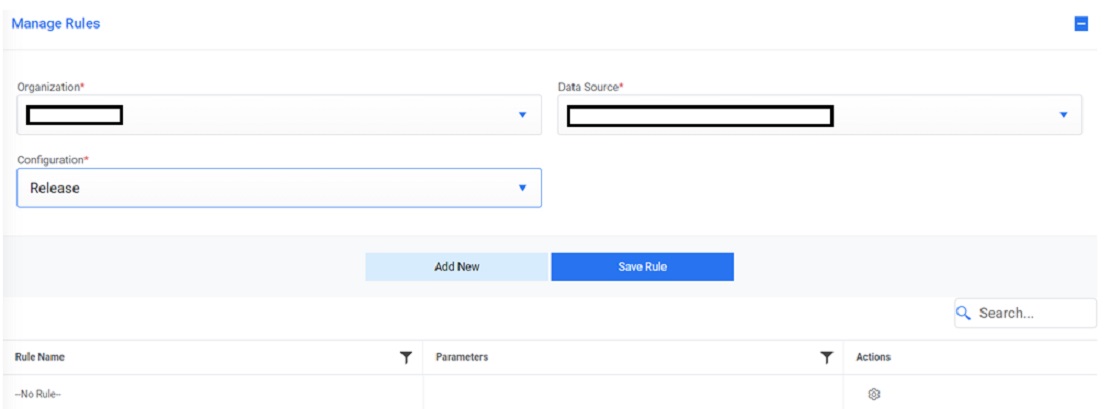
Task: Click the redacted Organization field value
Action: (75, 115)
